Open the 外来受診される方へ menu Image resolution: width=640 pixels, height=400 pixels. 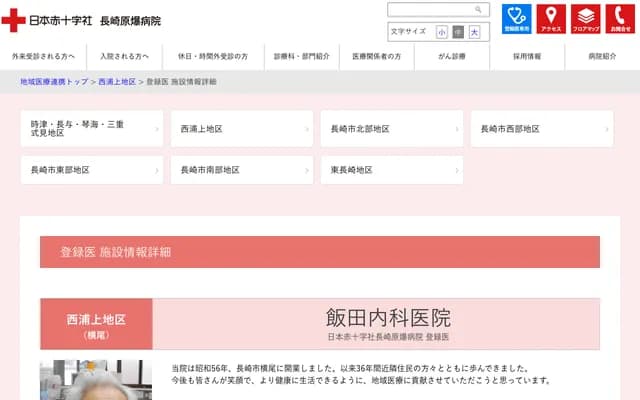coord(43,57)
